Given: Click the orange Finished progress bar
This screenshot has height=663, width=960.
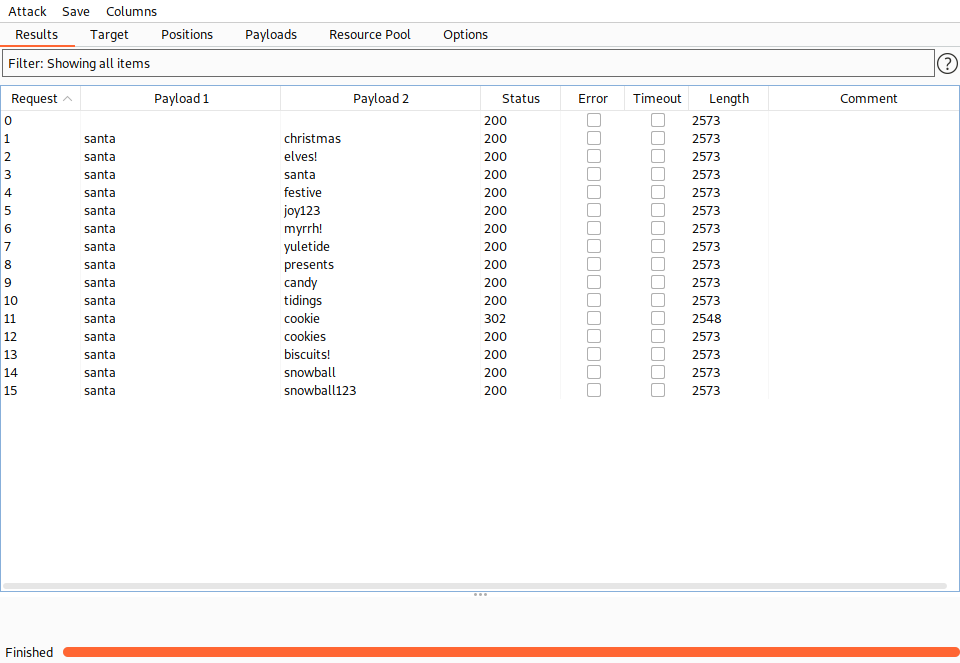Looking at the screenshot, I should [x=510, y=652].
